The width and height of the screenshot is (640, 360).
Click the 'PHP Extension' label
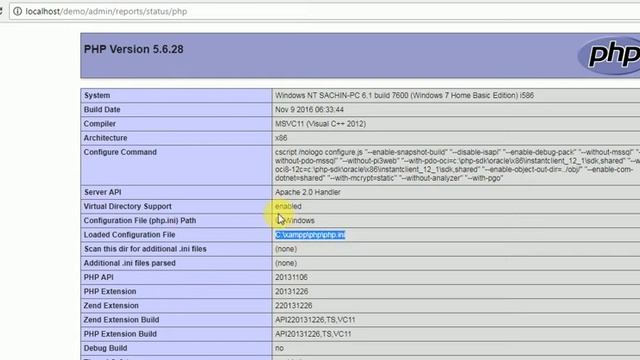(x=110, y=292)
